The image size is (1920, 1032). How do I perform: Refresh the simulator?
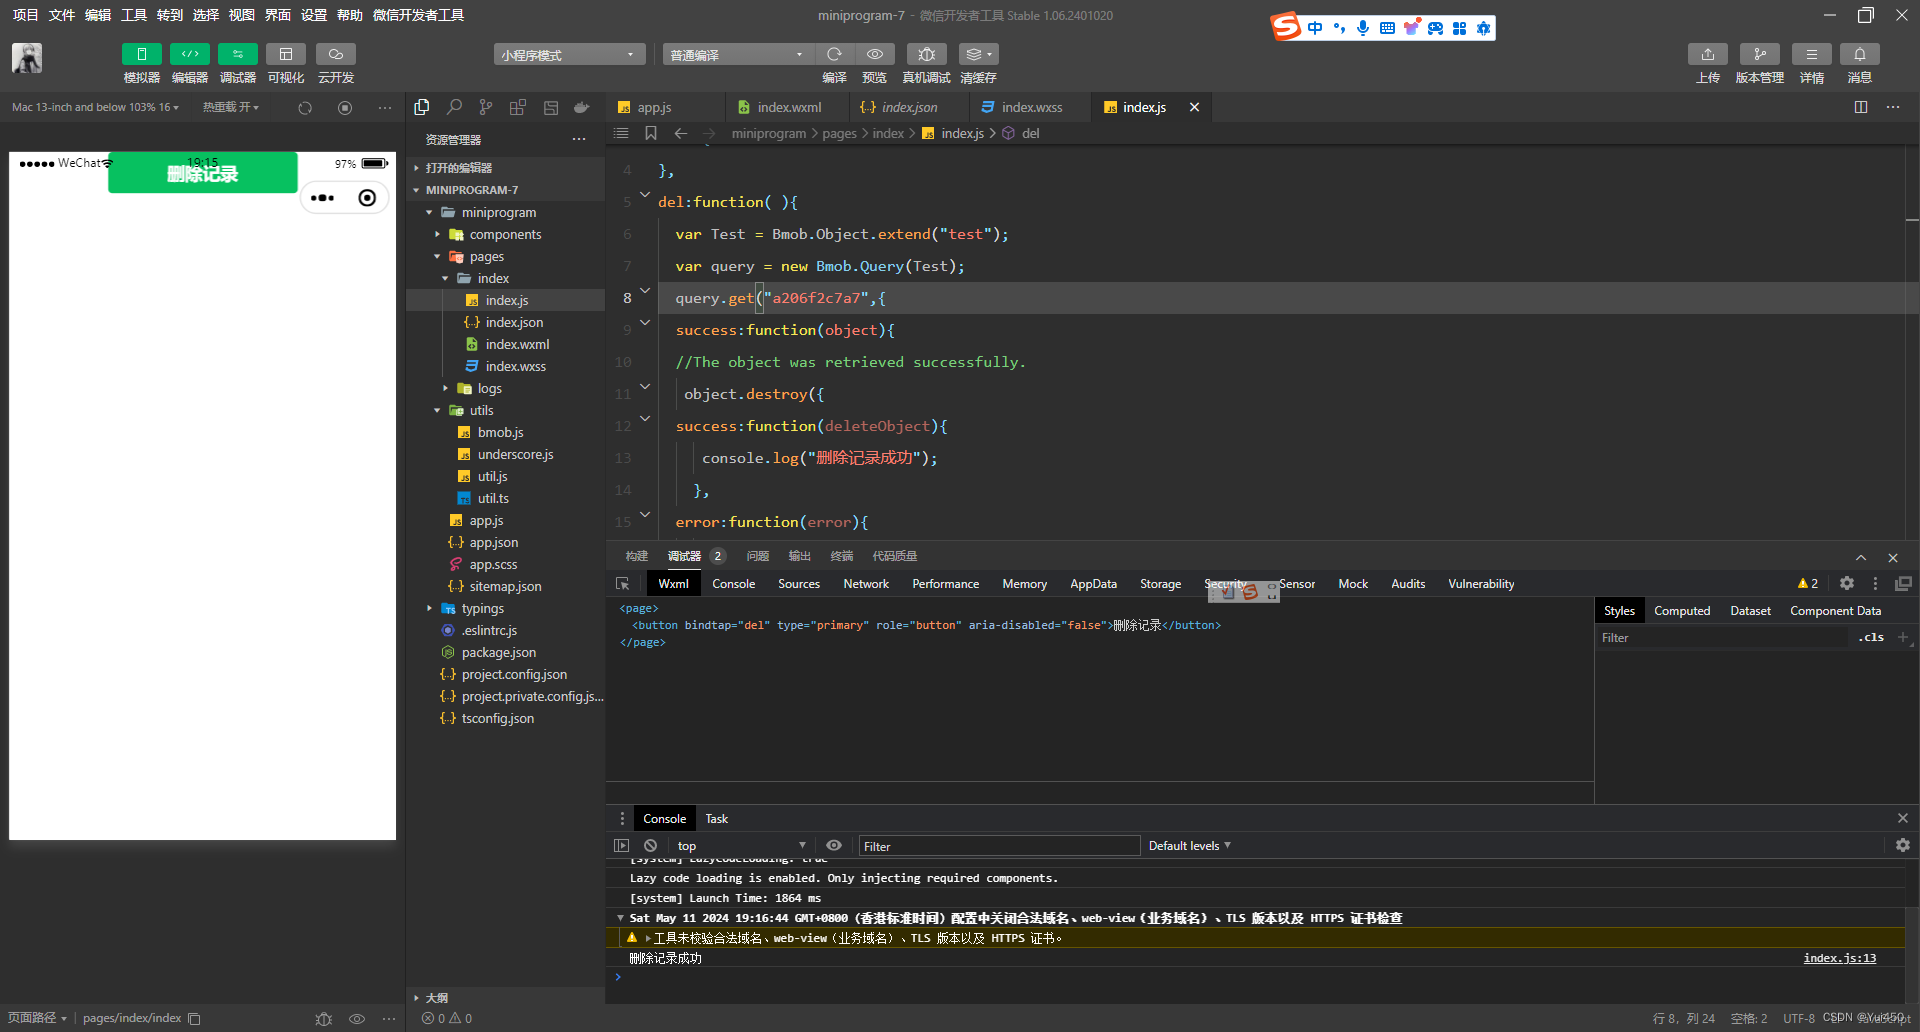coord(305,108)
